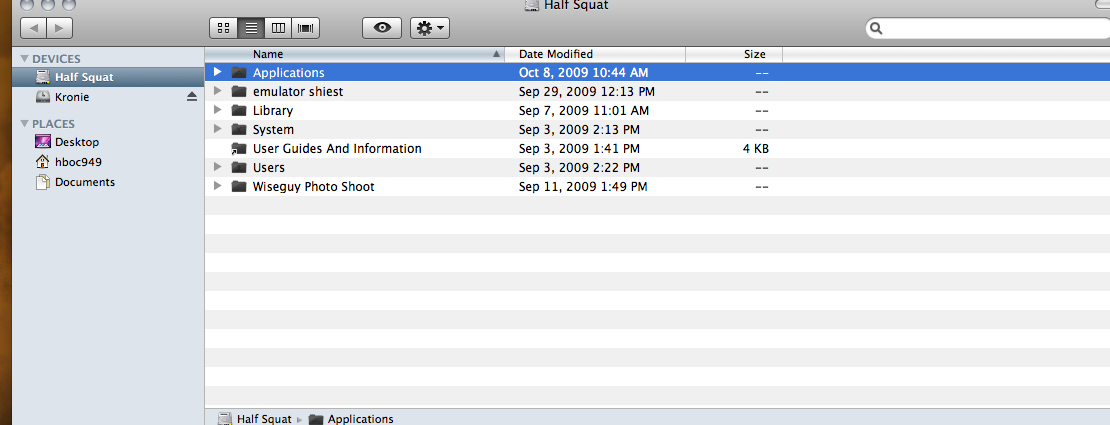Image resolution: width=1110 pixels, height=425 pixels.
Task: Click the Library folder icon
Action: tap(239, 110)
